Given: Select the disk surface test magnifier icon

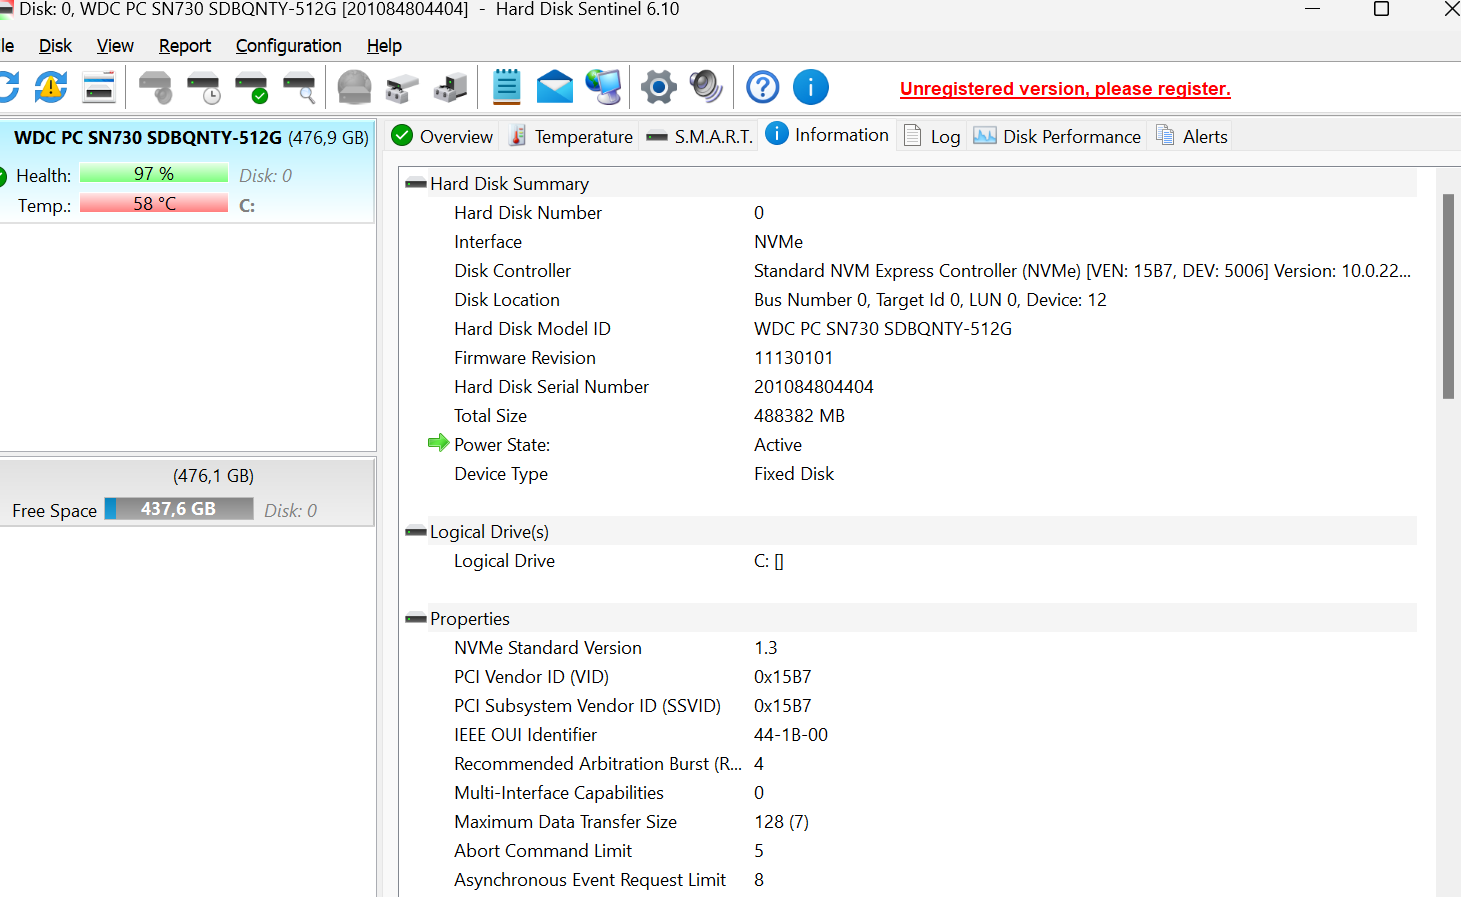Looking at the screenshot, I should click(x=298, y=87).
